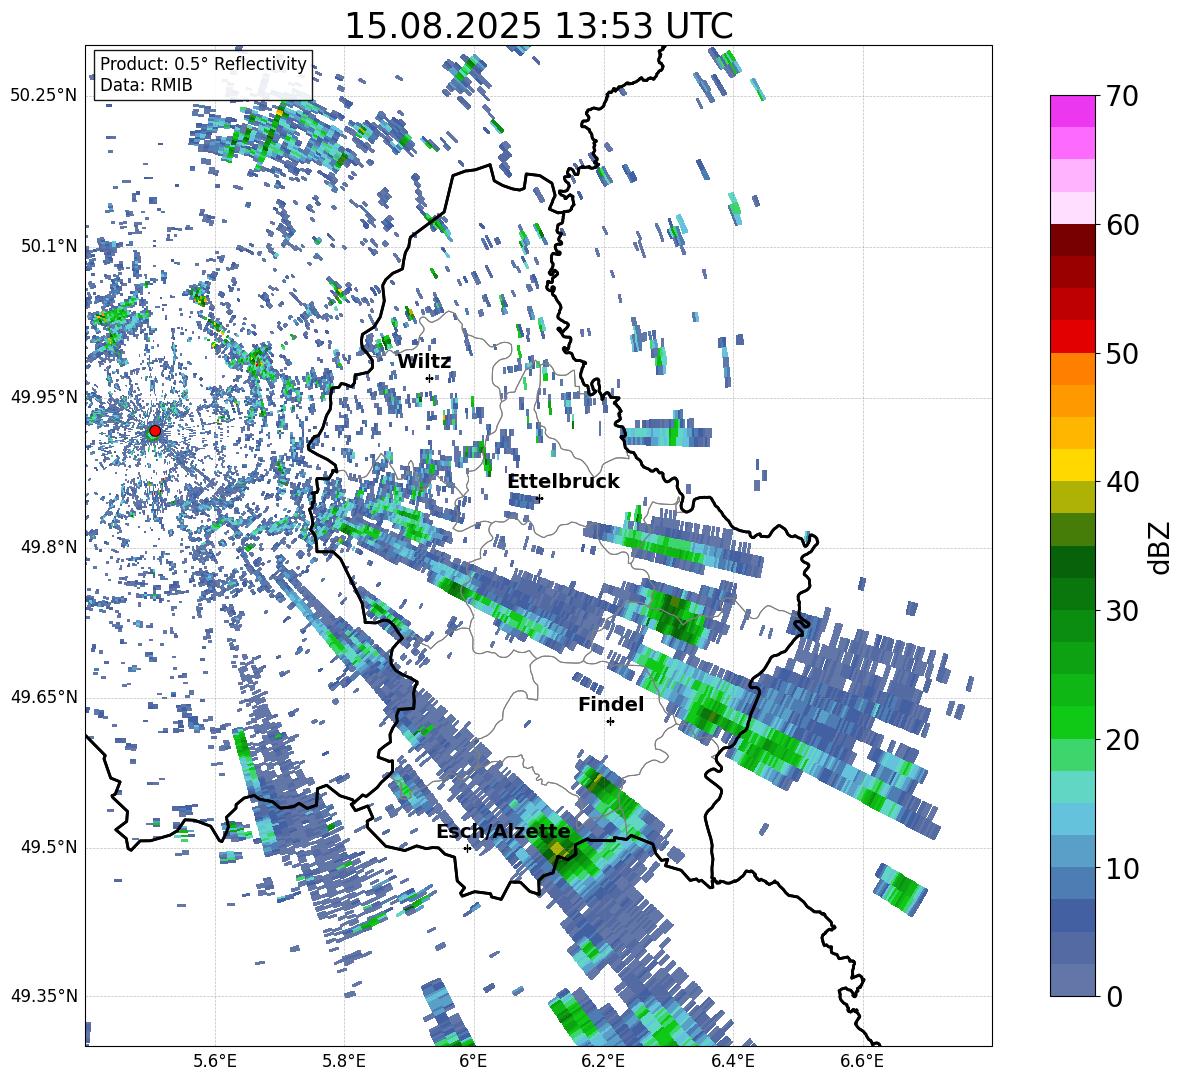Image resolution: width=1184 pixels, height=1081 pixels.
Task: Click the 20 tick on colorbar
Action: [1123, 739]
